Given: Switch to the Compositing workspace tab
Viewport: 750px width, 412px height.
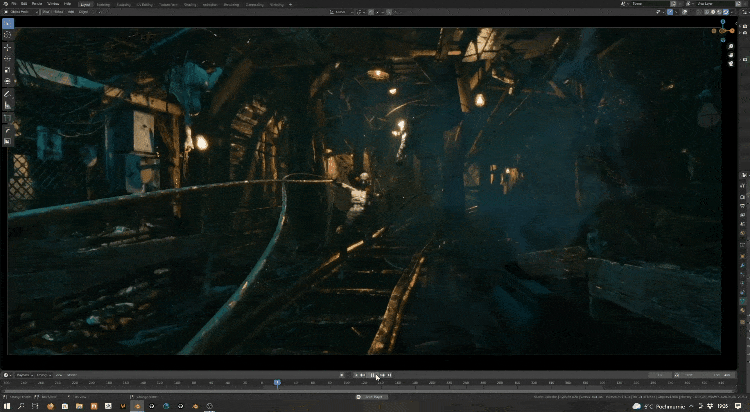Looking at the screenshot, I should click(x=254, y=4).
